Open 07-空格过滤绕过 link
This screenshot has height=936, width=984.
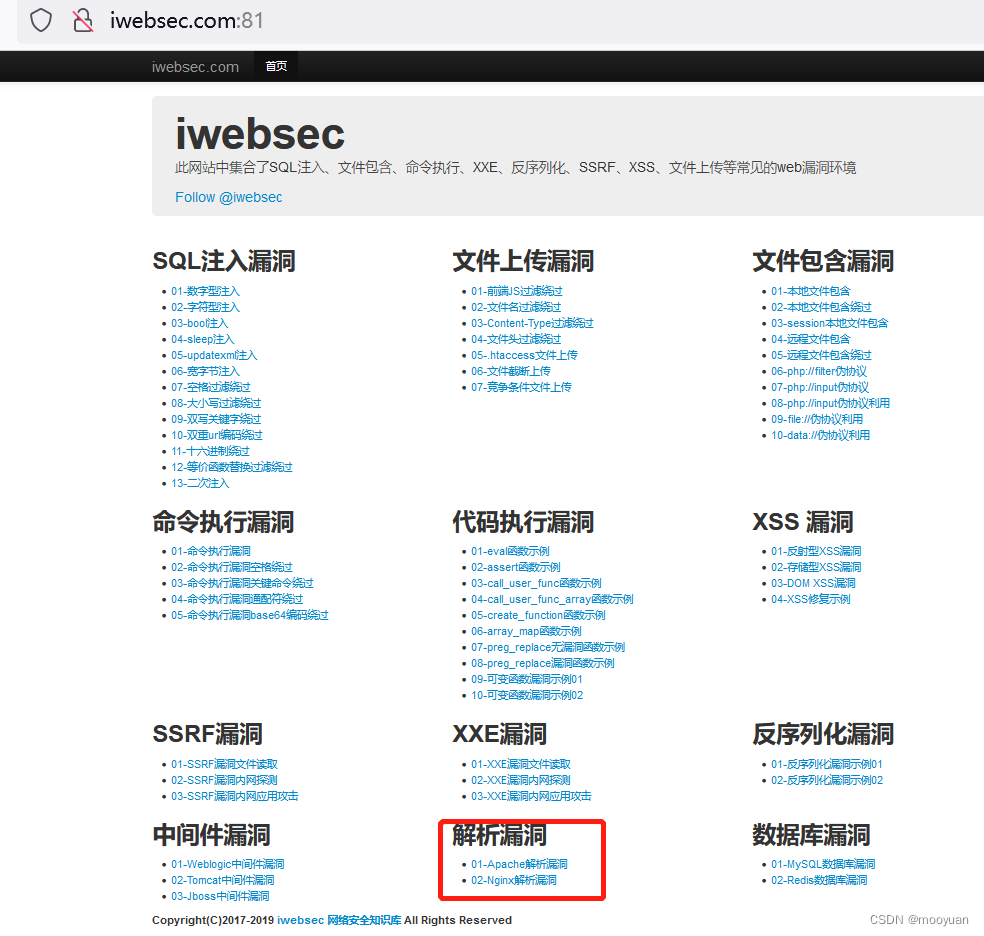coord(211,387)
